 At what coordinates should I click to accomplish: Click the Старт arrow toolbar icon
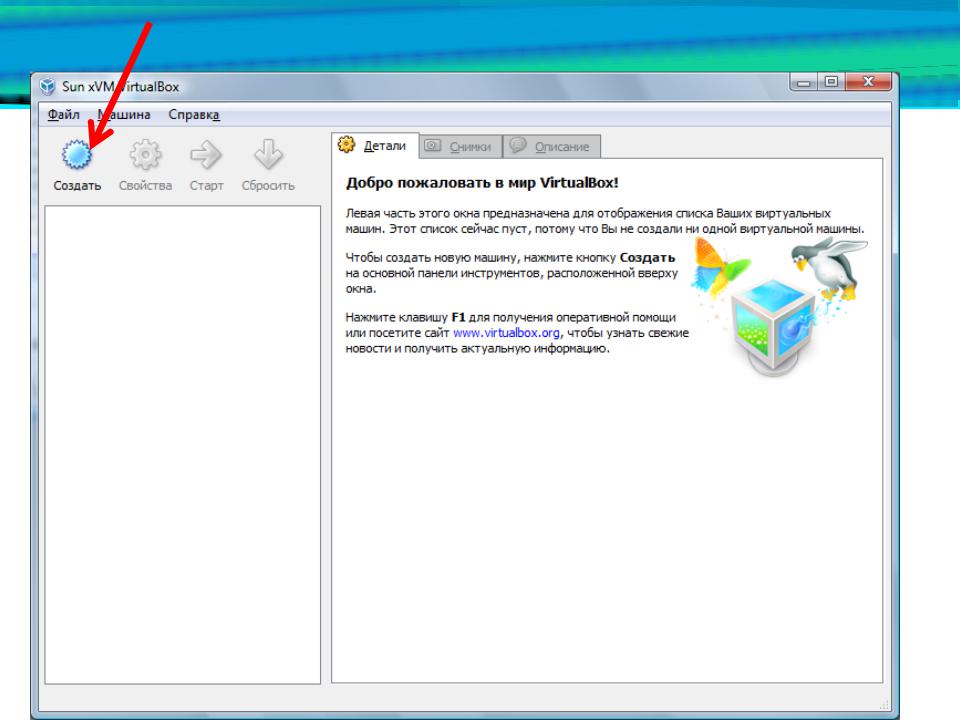coord(206,154)
